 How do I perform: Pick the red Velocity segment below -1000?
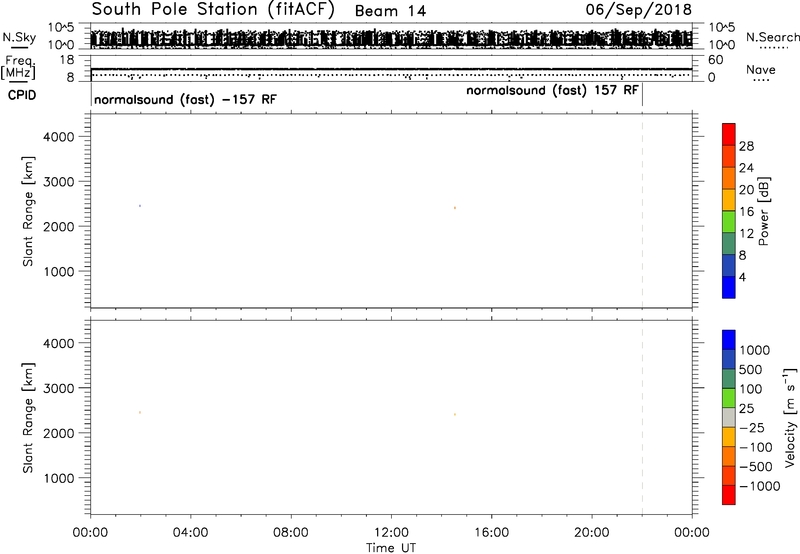pos(729,495)
